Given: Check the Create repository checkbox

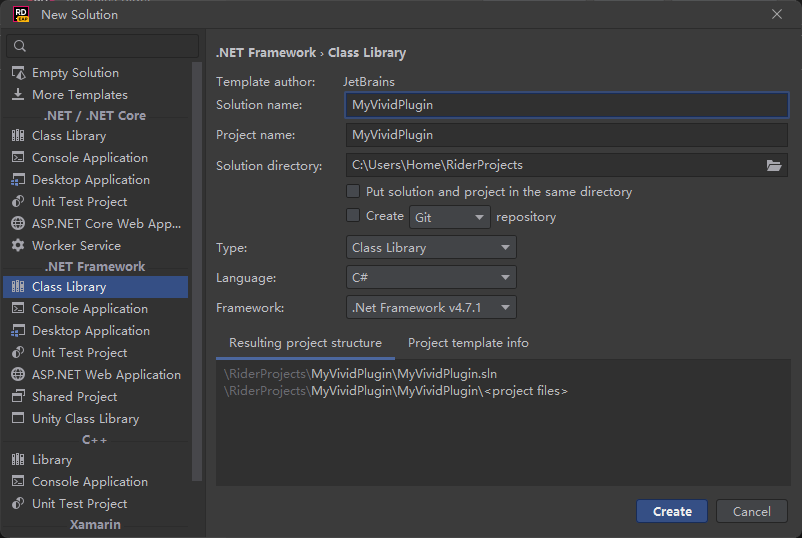Looking at the screenshot, I should pyautogui.click(x=353, y=215).
